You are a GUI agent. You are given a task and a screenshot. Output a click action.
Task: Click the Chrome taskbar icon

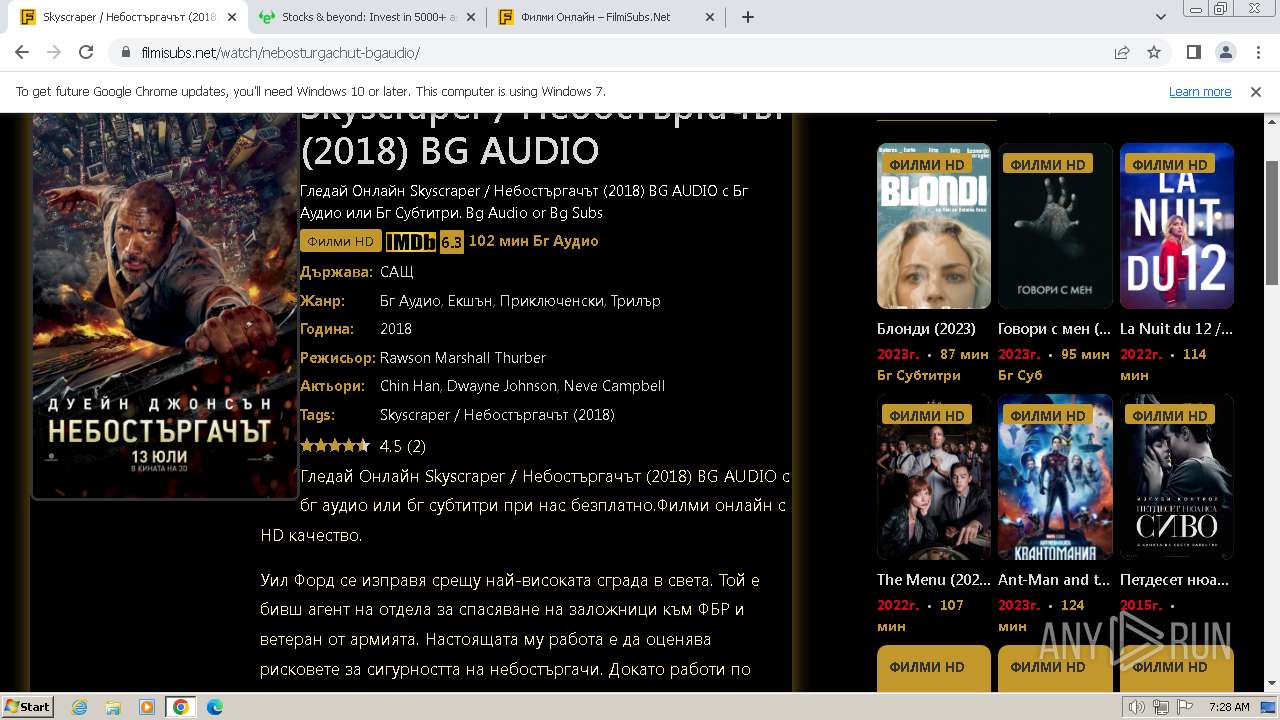tap(181, 707)
